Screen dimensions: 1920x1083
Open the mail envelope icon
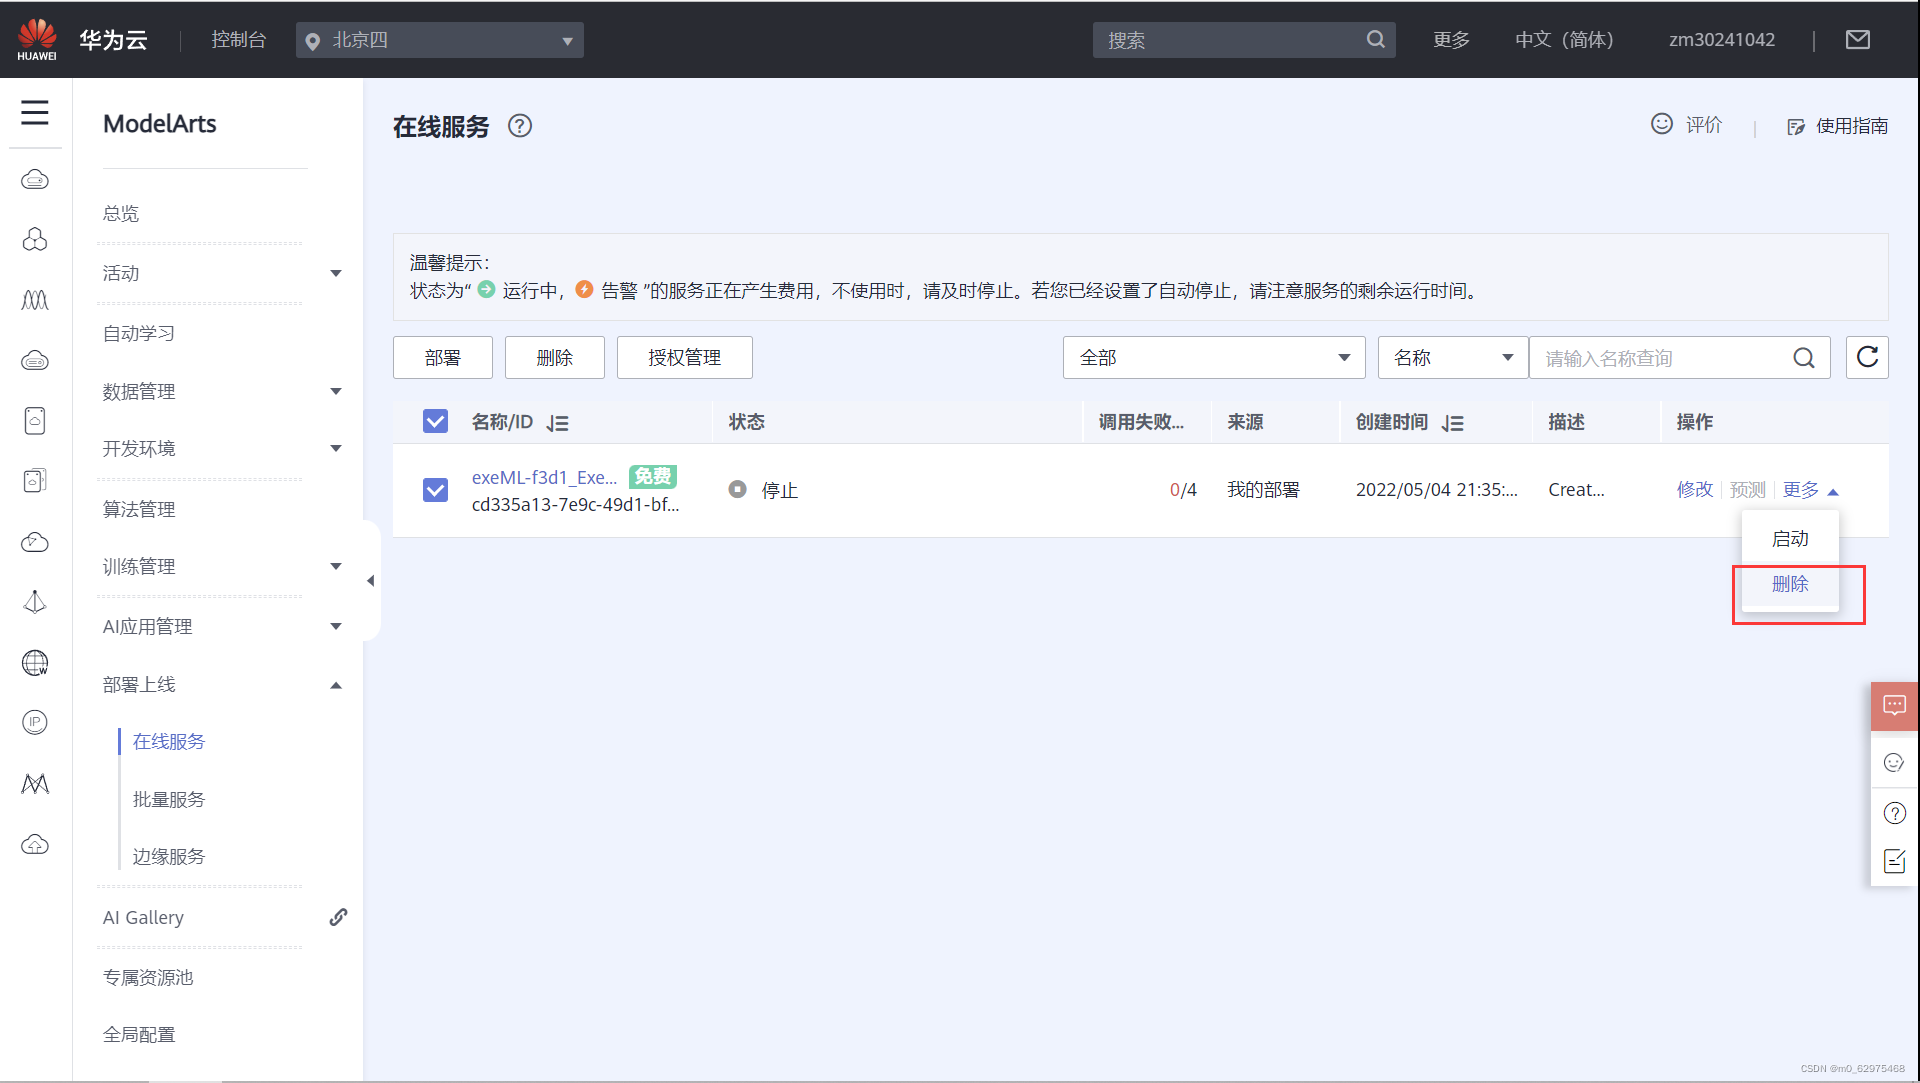click(1858, 40)
